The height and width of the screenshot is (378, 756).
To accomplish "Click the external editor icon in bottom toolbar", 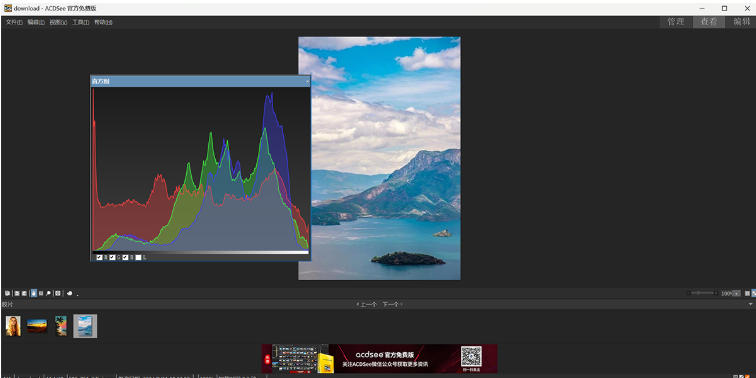I will [69, 293].
